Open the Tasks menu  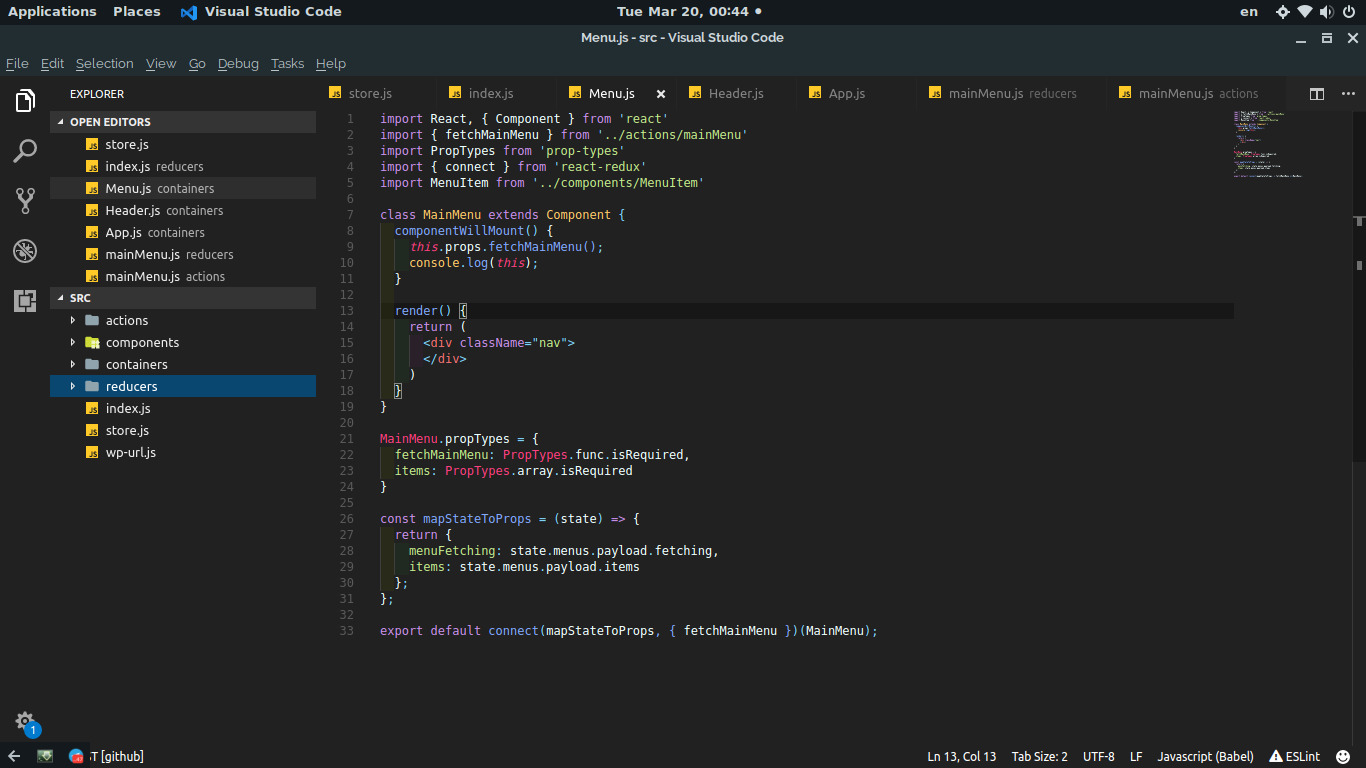(x=287, y=63)
